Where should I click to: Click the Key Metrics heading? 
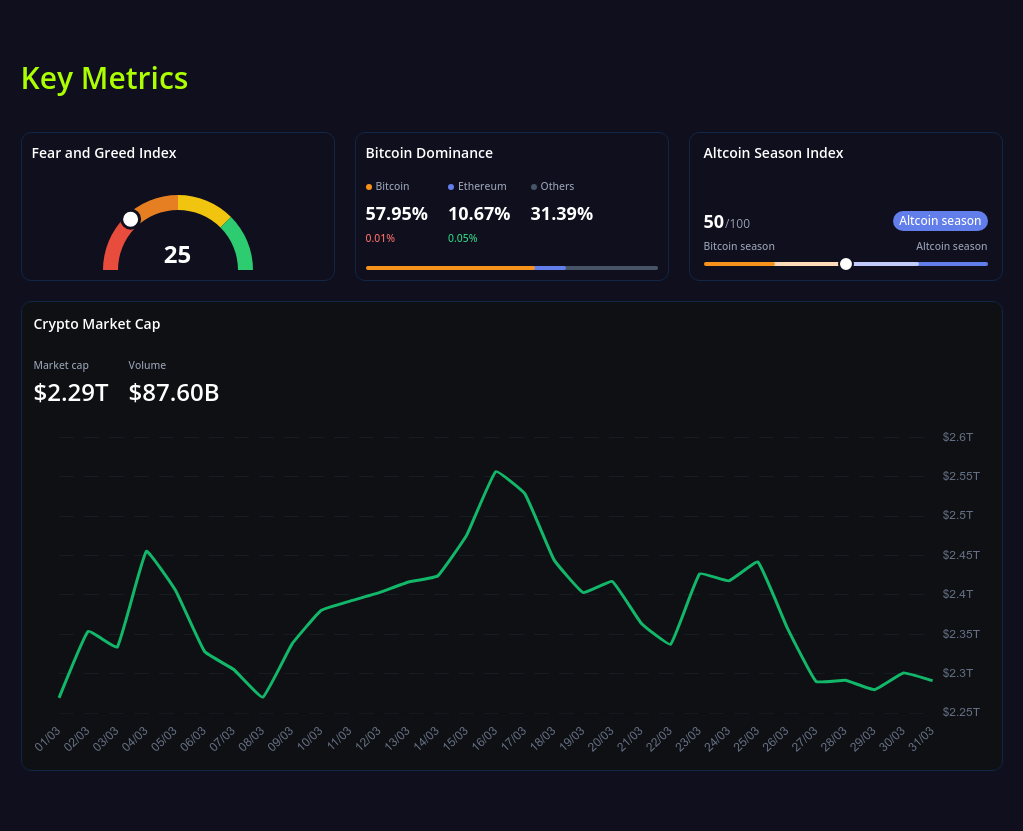(x=104, y=78)
